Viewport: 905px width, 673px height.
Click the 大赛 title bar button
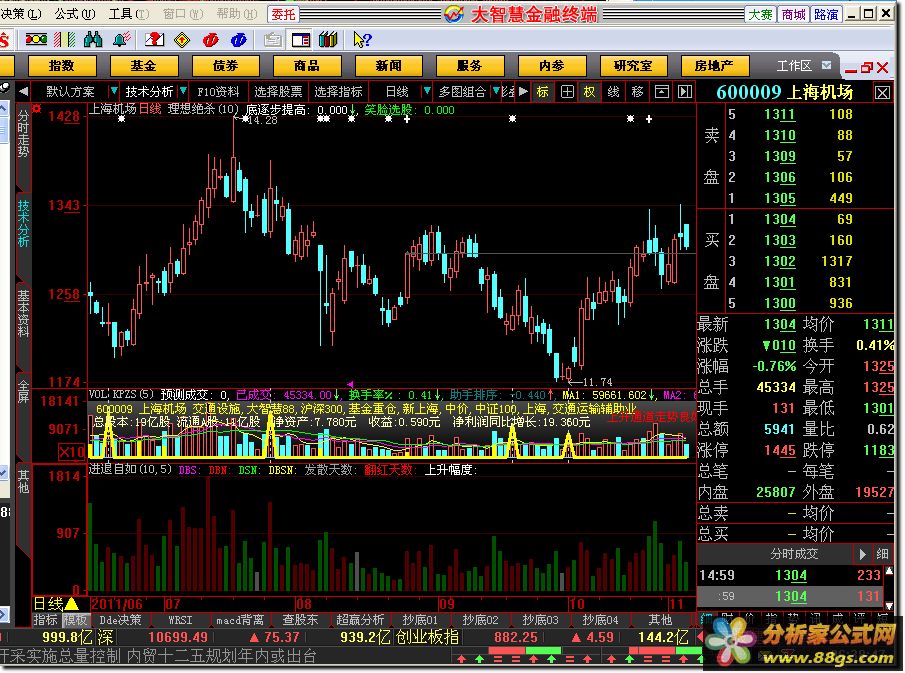tap(760, 14)
